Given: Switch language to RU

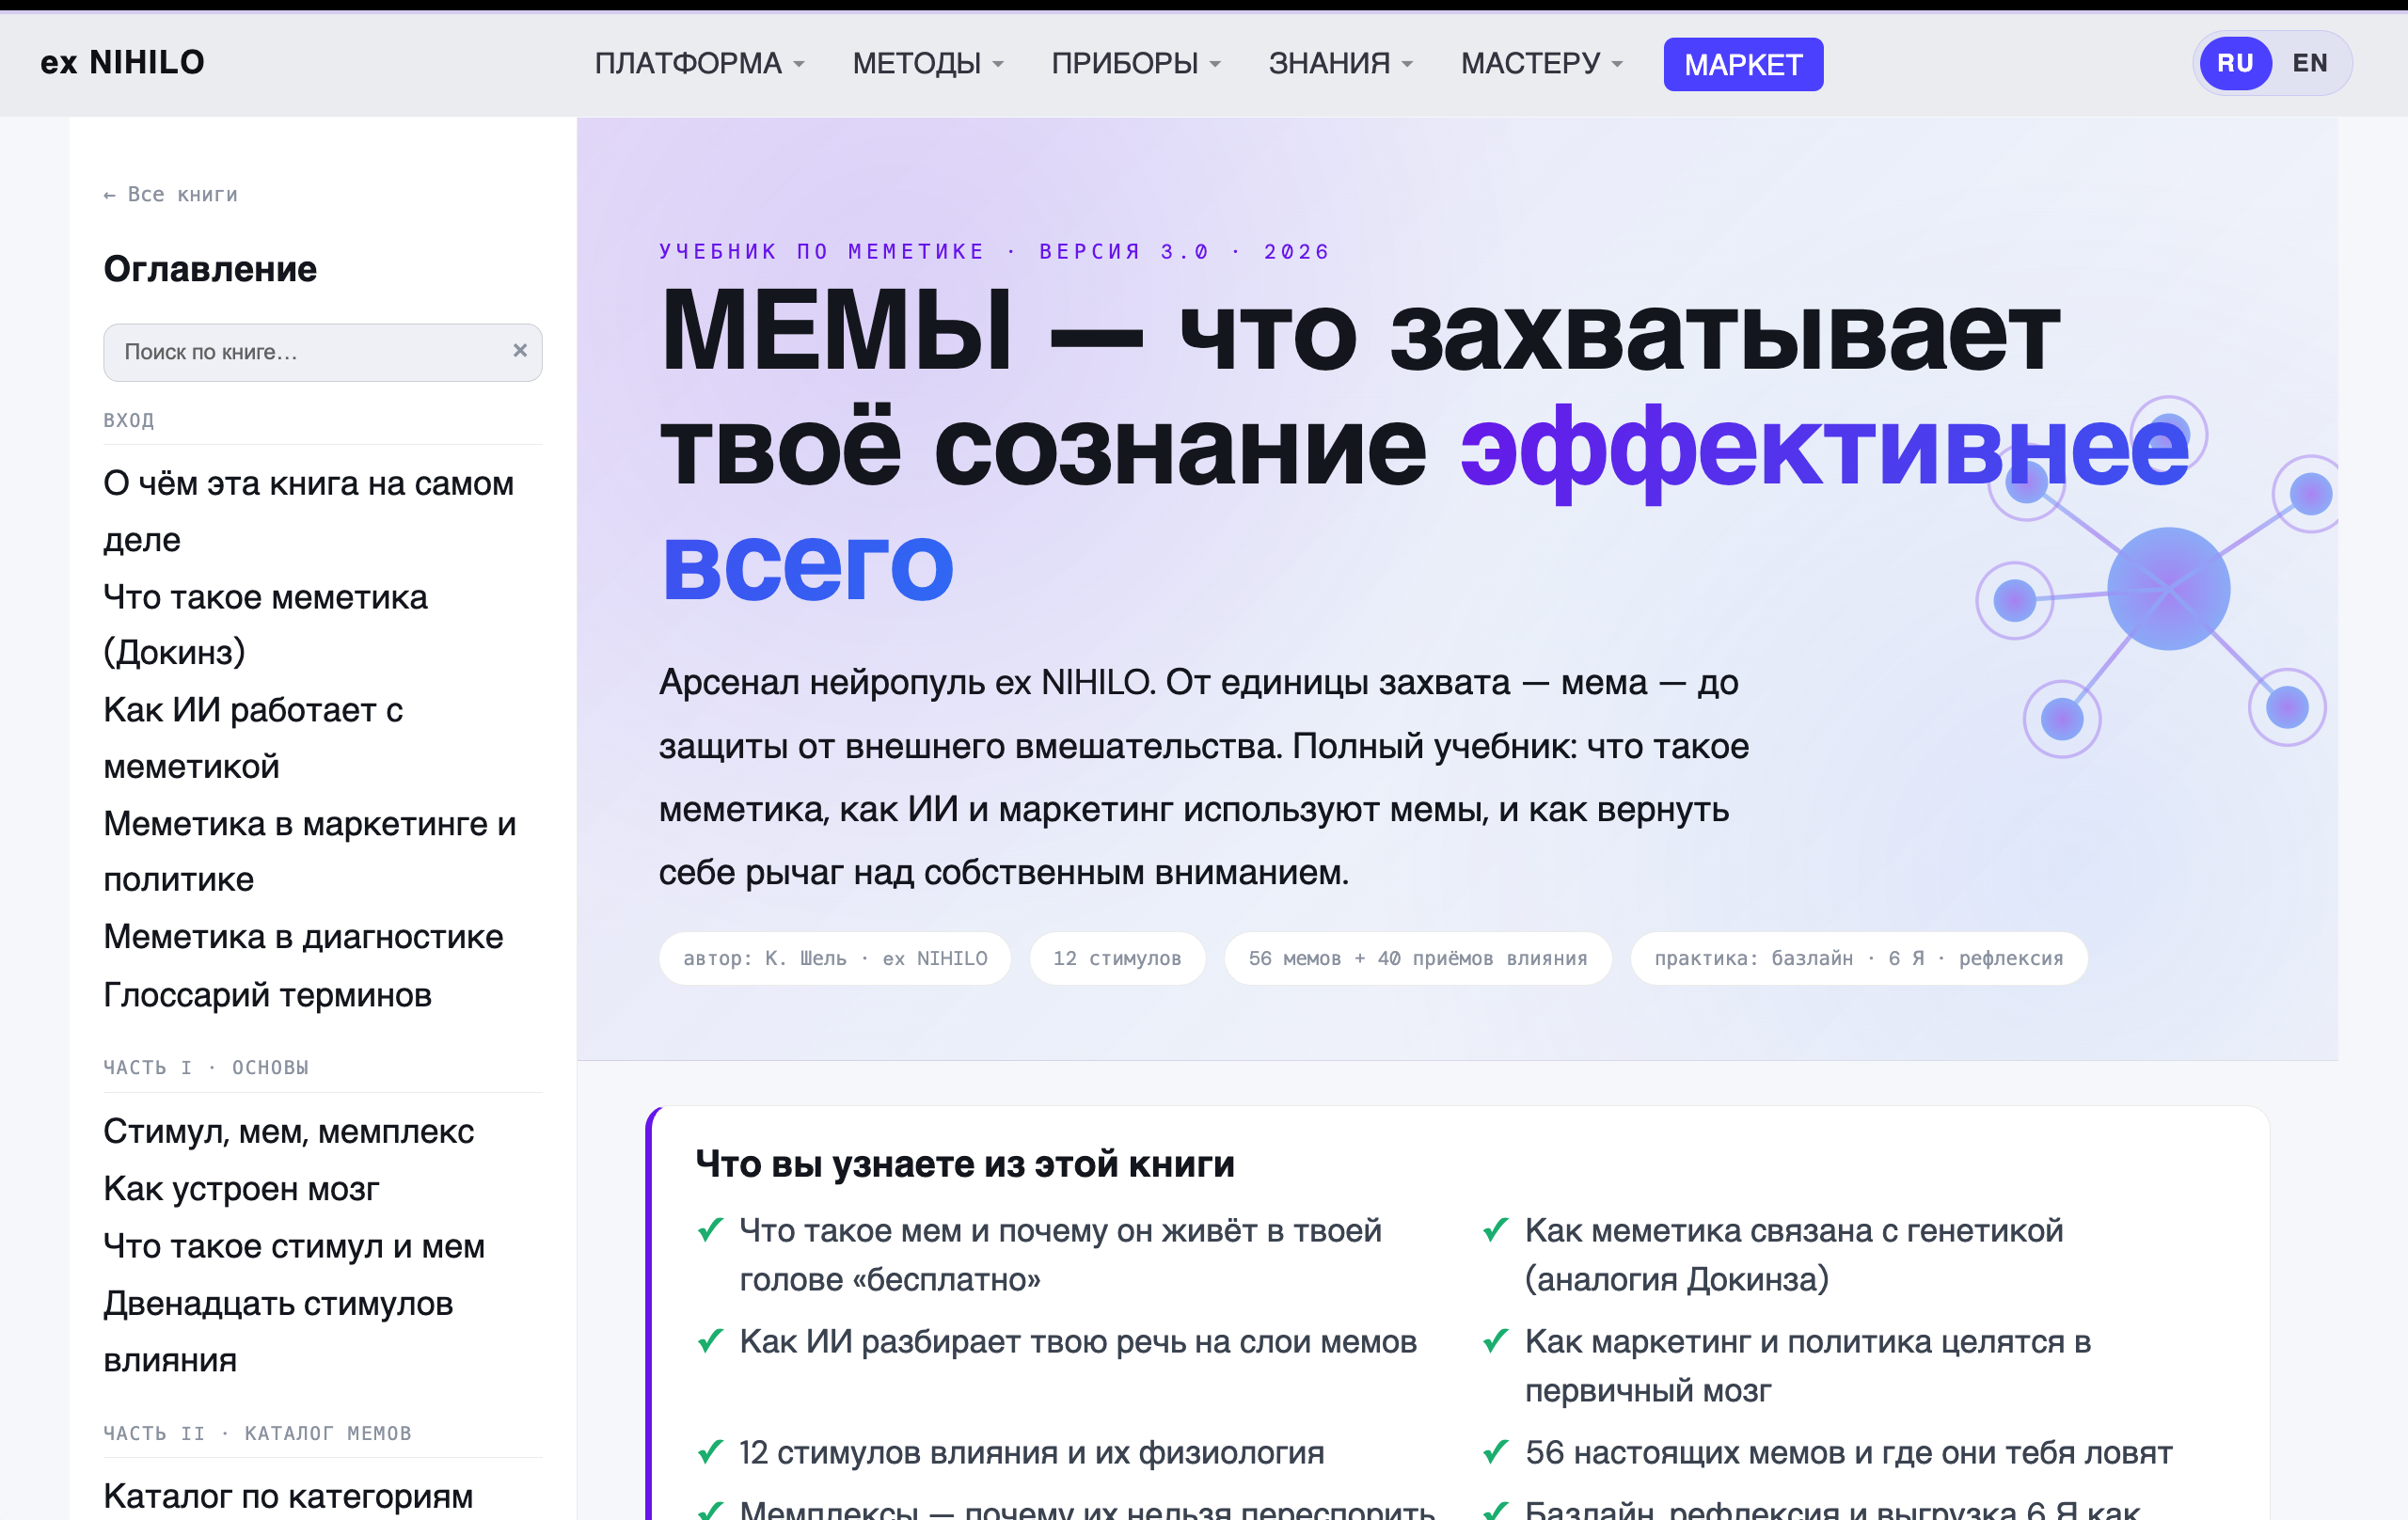Looking at the screenshot, I should pyautogui.click(x=2235, y=63).
